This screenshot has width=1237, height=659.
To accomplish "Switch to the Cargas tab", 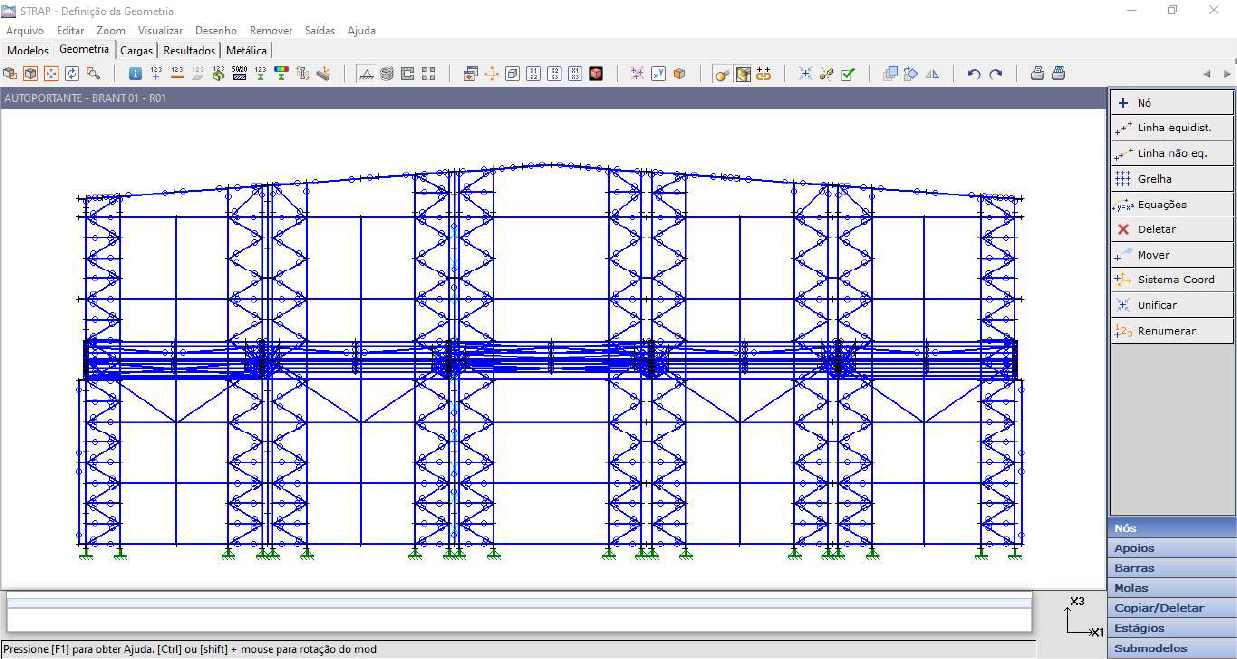I will 136,50.
